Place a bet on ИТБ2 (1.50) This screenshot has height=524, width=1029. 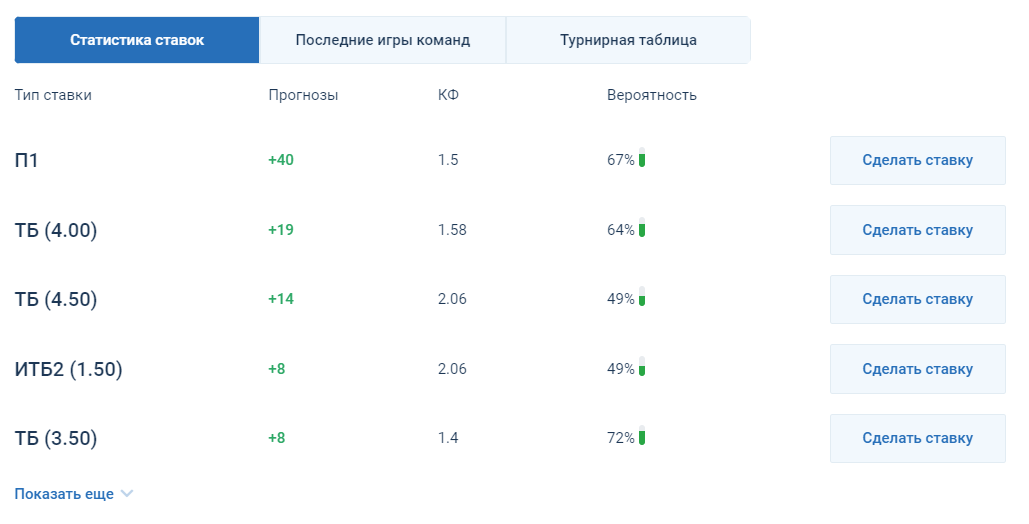[917, 369]
